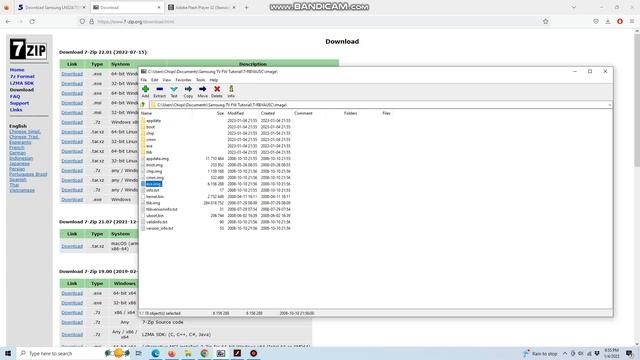
Task: Bookmark this page with the star icon
Action: click(545, 21)
